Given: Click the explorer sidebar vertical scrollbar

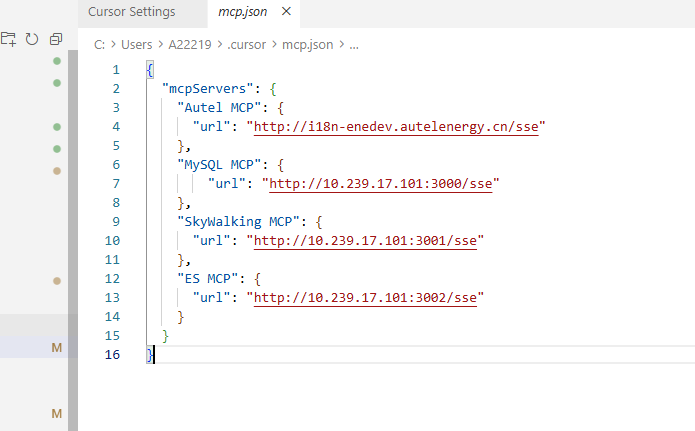Looking at the screenshot, I should pyautogui.click(x=73, y=239).
